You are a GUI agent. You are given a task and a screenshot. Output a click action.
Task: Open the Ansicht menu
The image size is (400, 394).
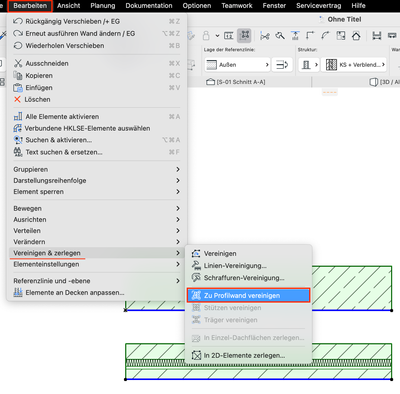(x=69, y=6)
